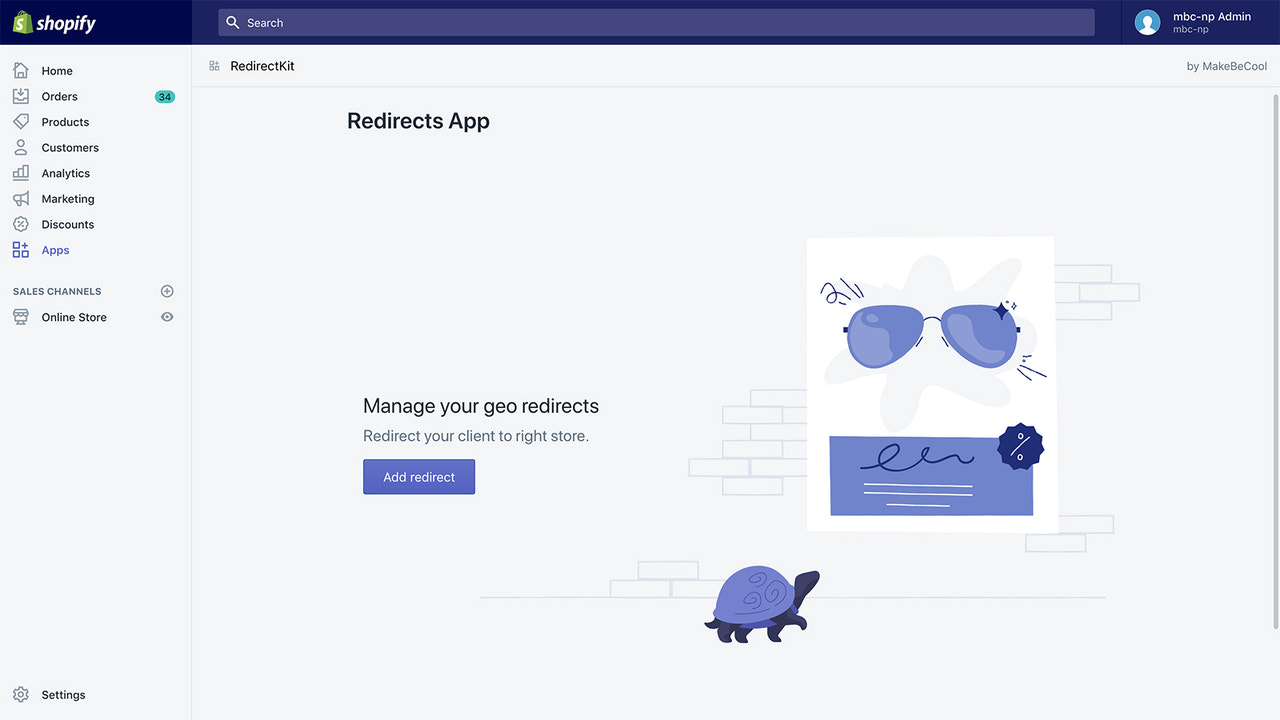The image size is (1280, 720).
Task: Select Online Store channel
Action: click(x=73, y=317)
